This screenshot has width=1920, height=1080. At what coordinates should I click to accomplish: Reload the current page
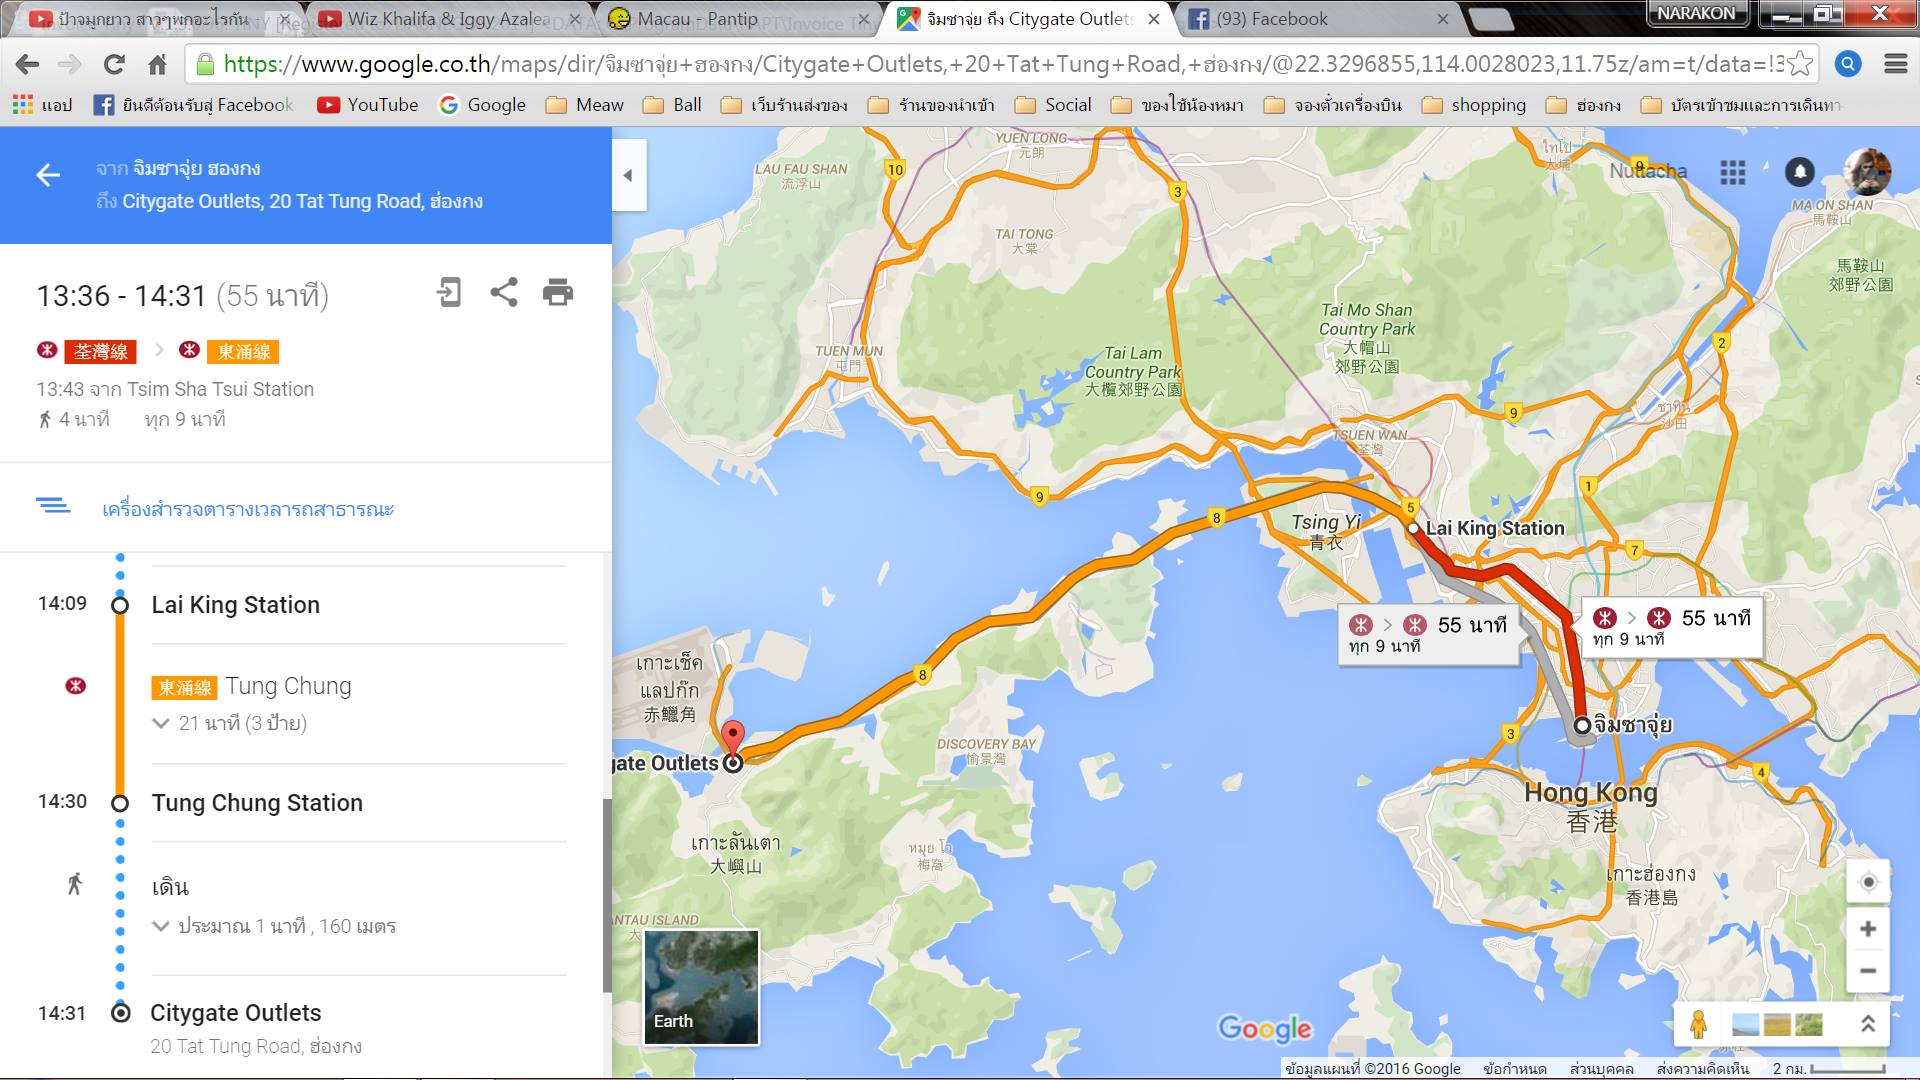(x=114, y=64)
